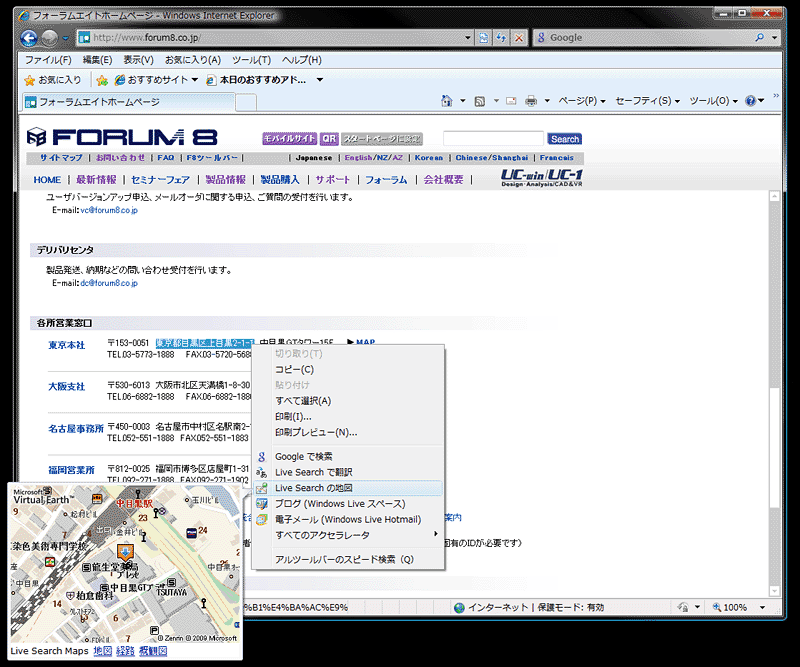Open the 東京本社 link
Viewport: 800px width, 667px height.
coord(67,345)
